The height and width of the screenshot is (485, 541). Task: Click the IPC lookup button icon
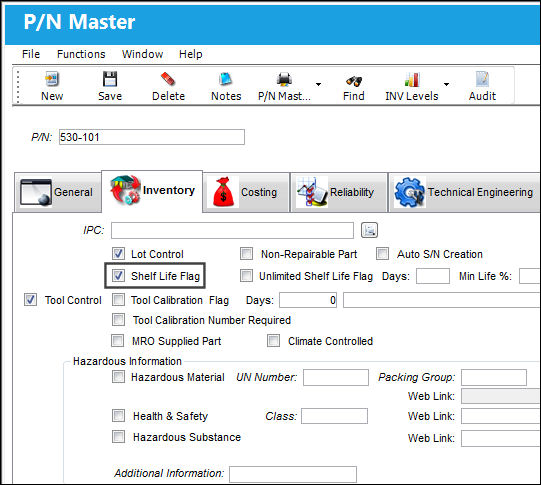[x=369, y=230]
